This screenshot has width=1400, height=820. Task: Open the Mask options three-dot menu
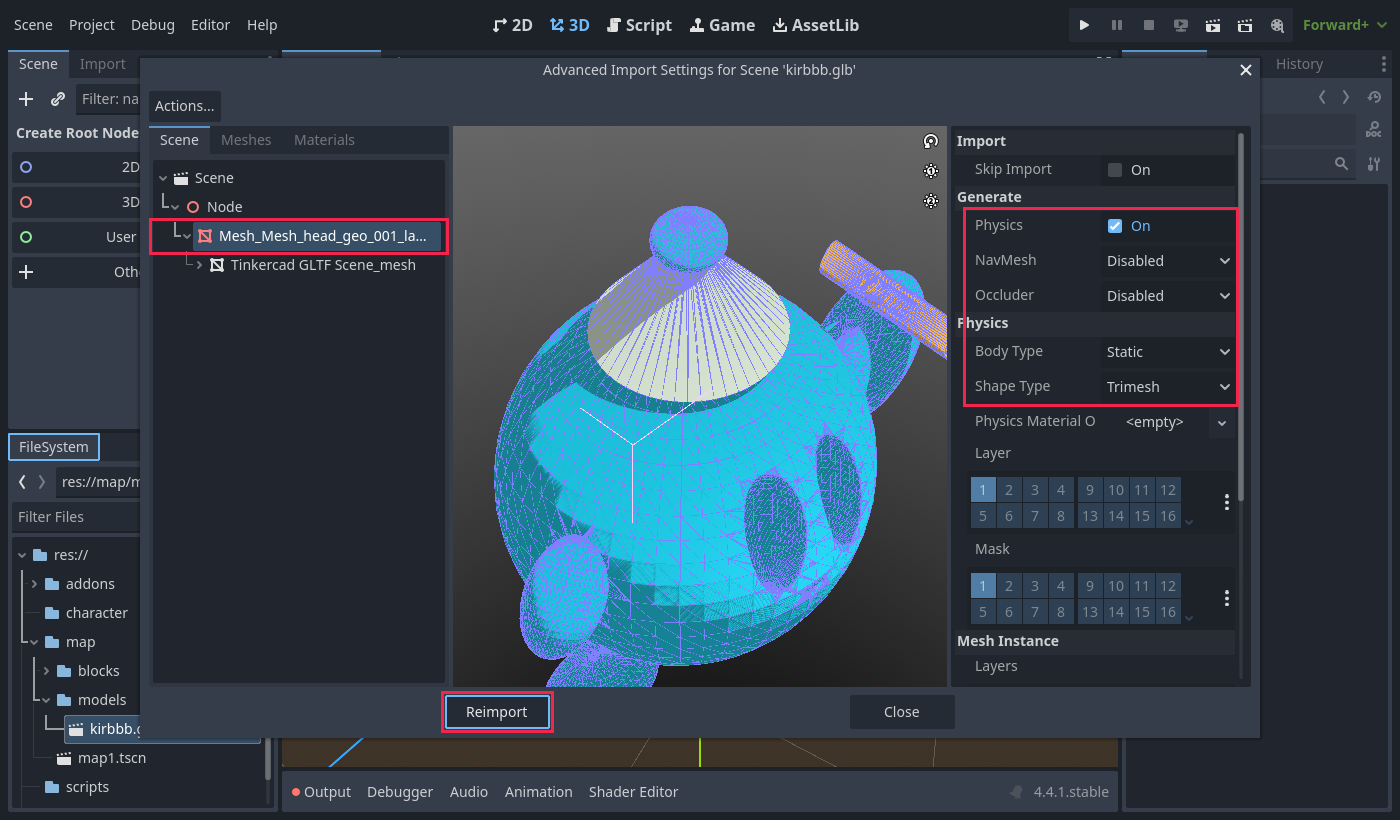click(1227, 598)
